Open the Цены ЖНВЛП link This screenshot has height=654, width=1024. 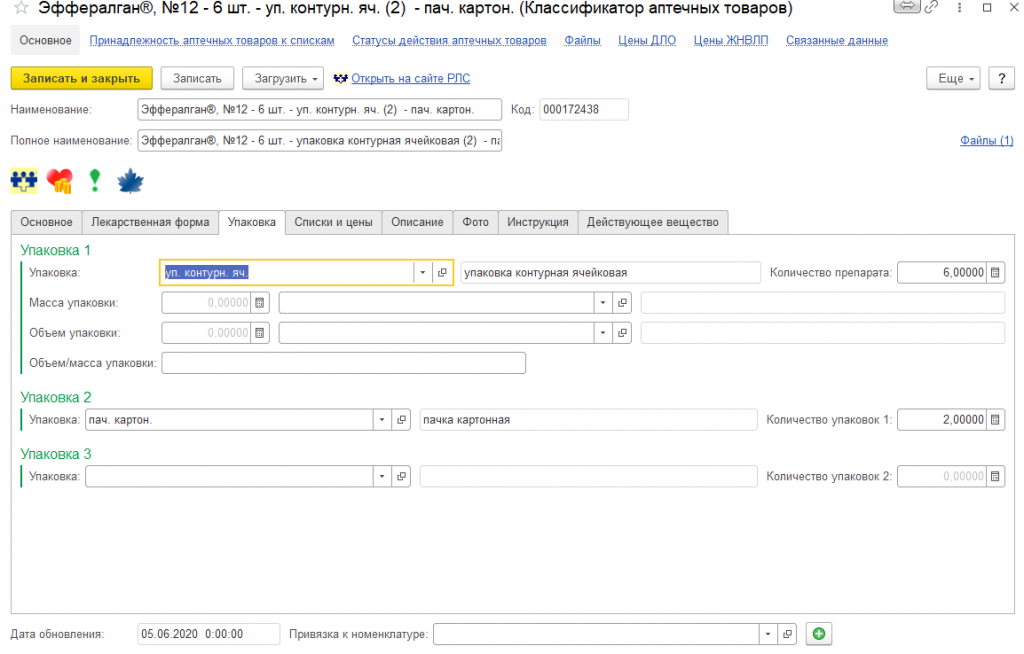731,41
